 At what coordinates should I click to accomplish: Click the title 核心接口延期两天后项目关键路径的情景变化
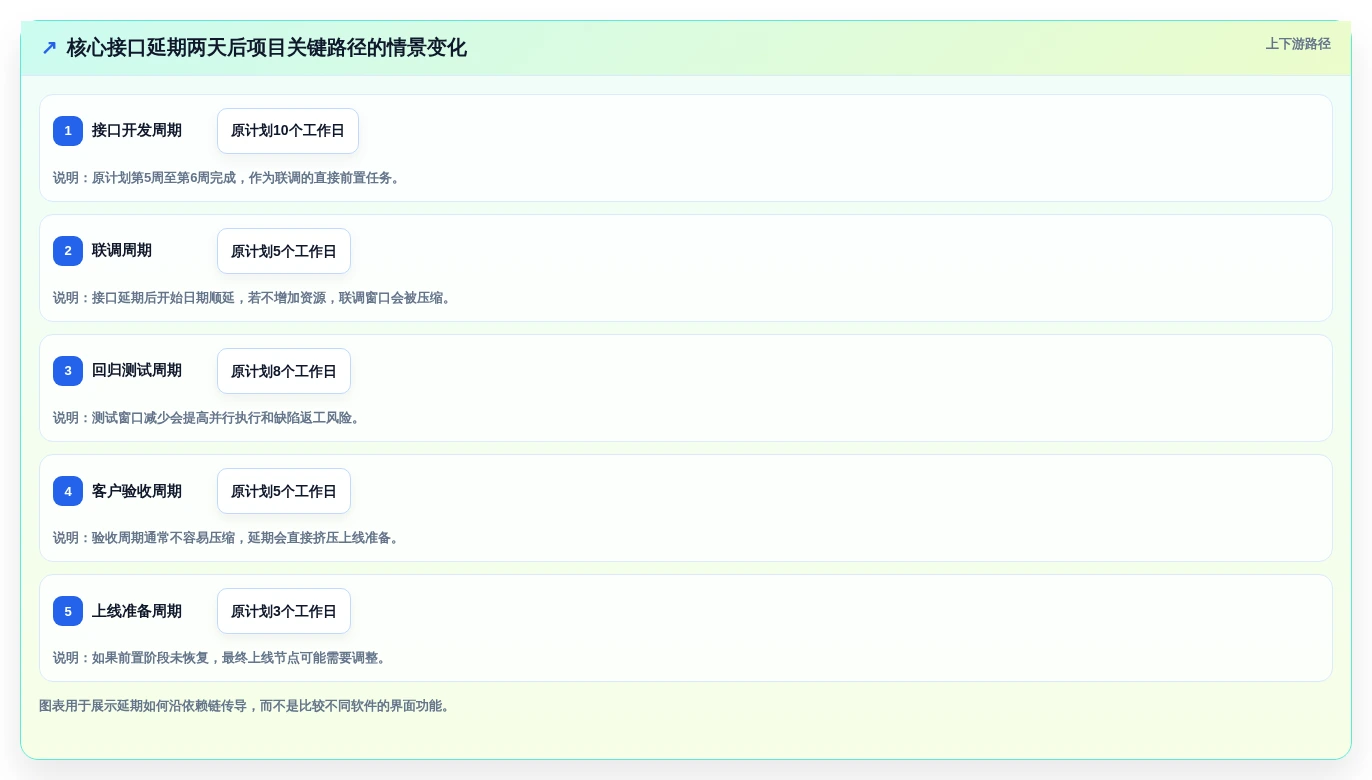coord(267,48)
